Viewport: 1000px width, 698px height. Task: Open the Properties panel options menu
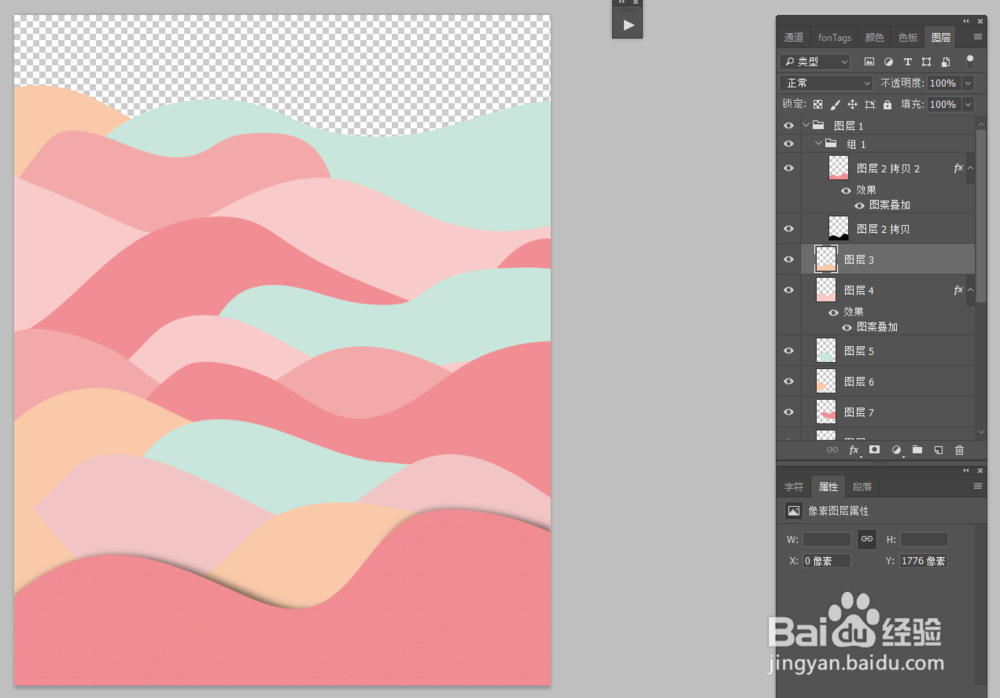pos(978,486)
